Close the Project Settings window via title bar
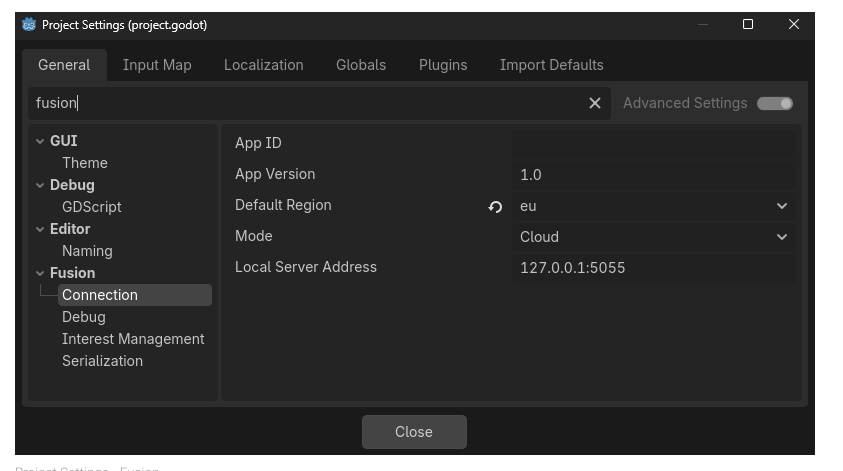The image size is (843, 471). pyautogui.click(x=794, y=24)
